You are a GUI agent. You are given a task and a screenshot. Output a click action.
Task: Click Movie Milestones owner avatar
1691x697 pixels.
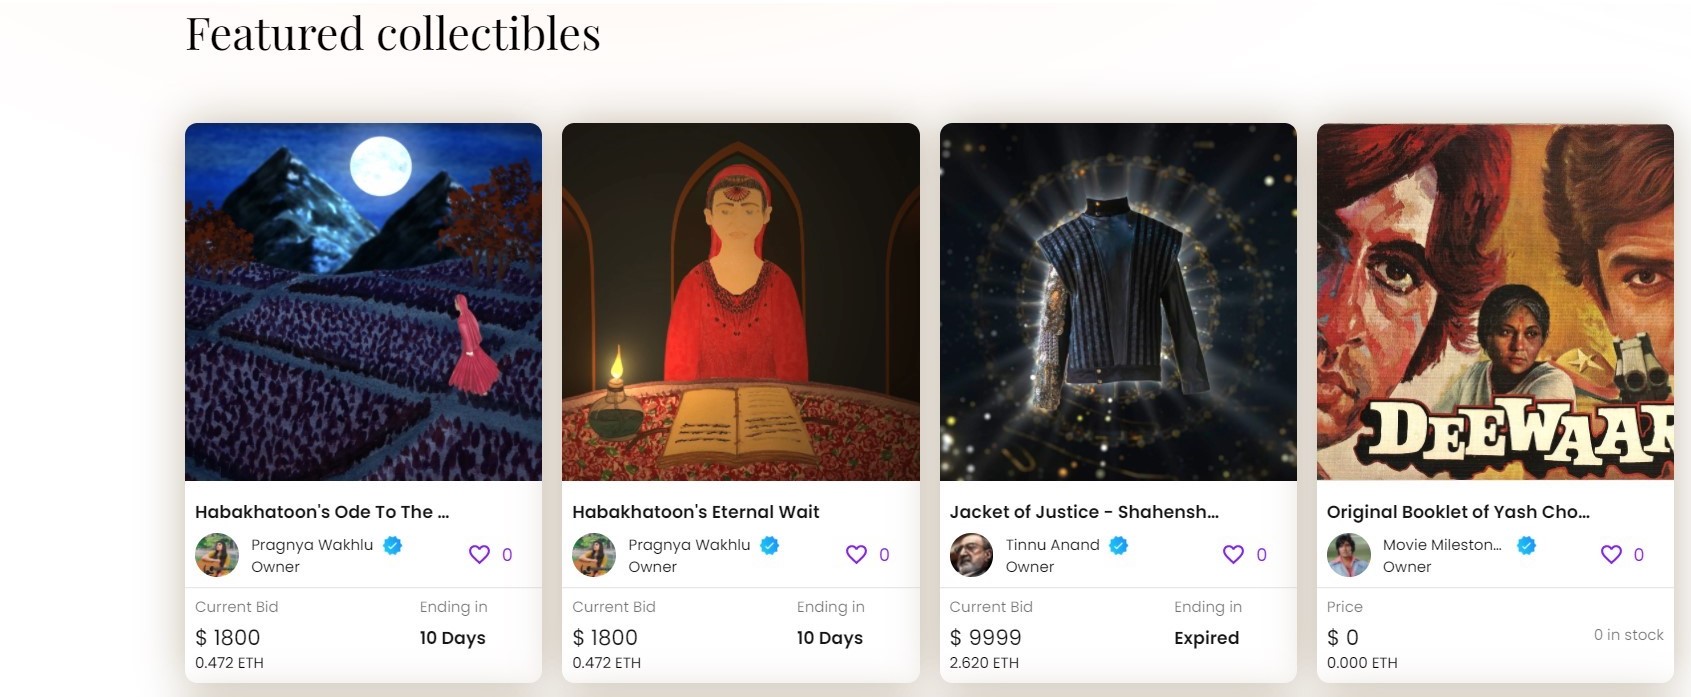click(1348, 555)
